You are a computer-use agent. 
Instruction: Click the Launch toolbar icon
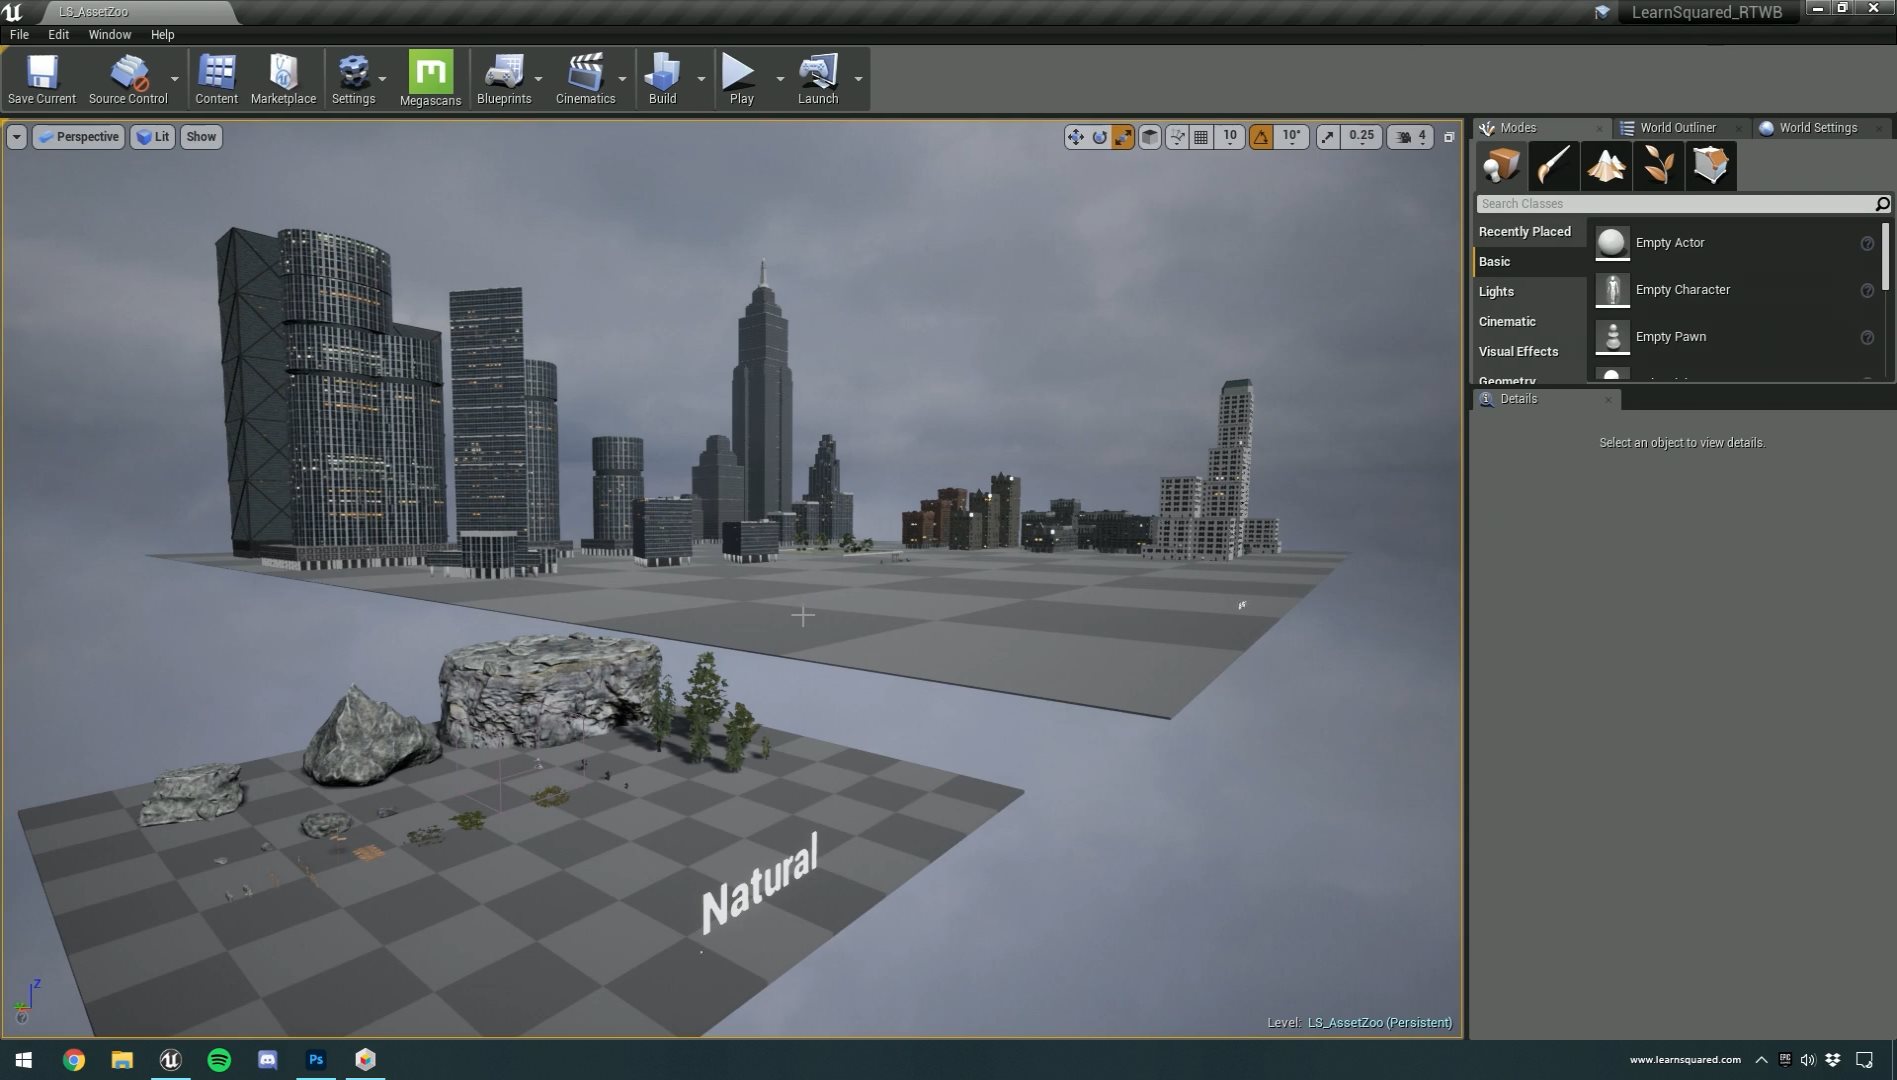tap(818, 79)
